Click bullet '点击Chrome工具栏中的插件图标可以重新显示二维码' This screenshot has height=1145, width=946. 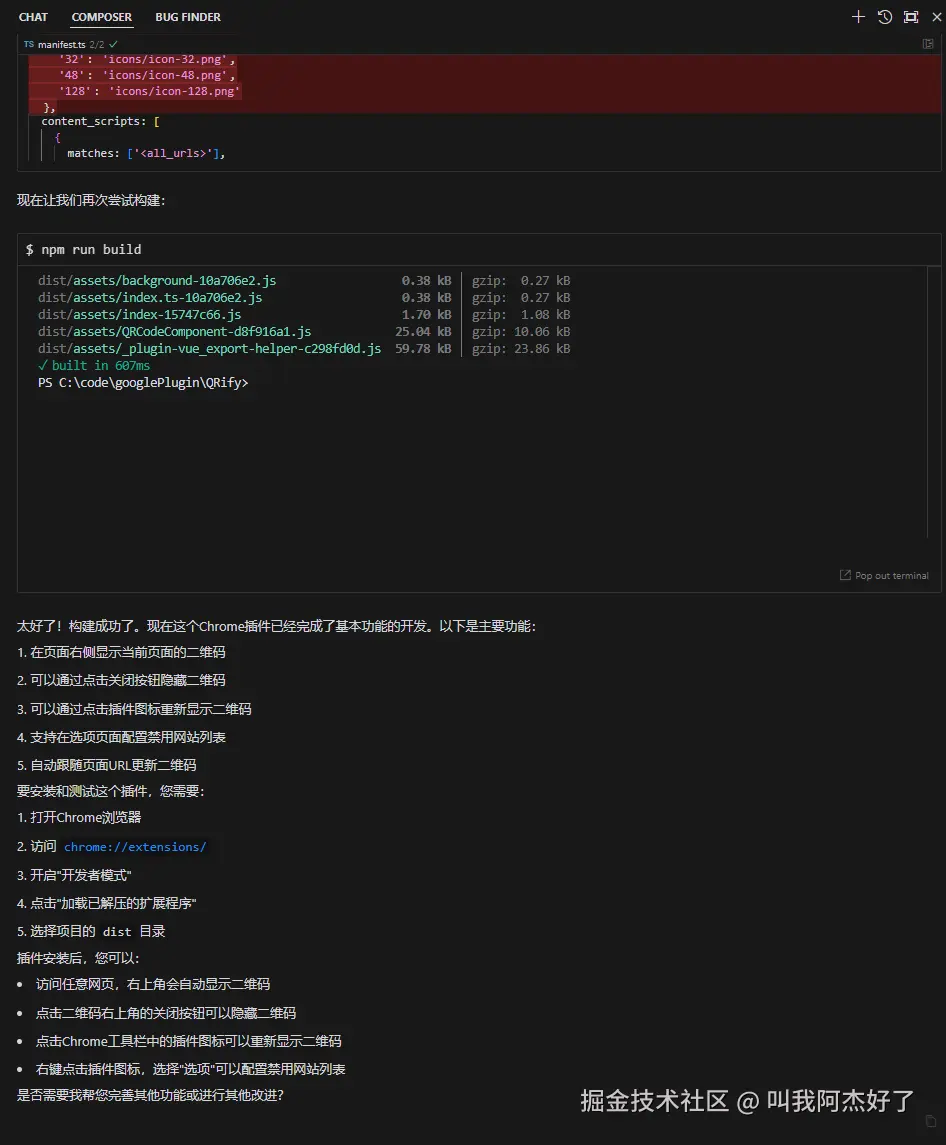tap(188, 1041)
